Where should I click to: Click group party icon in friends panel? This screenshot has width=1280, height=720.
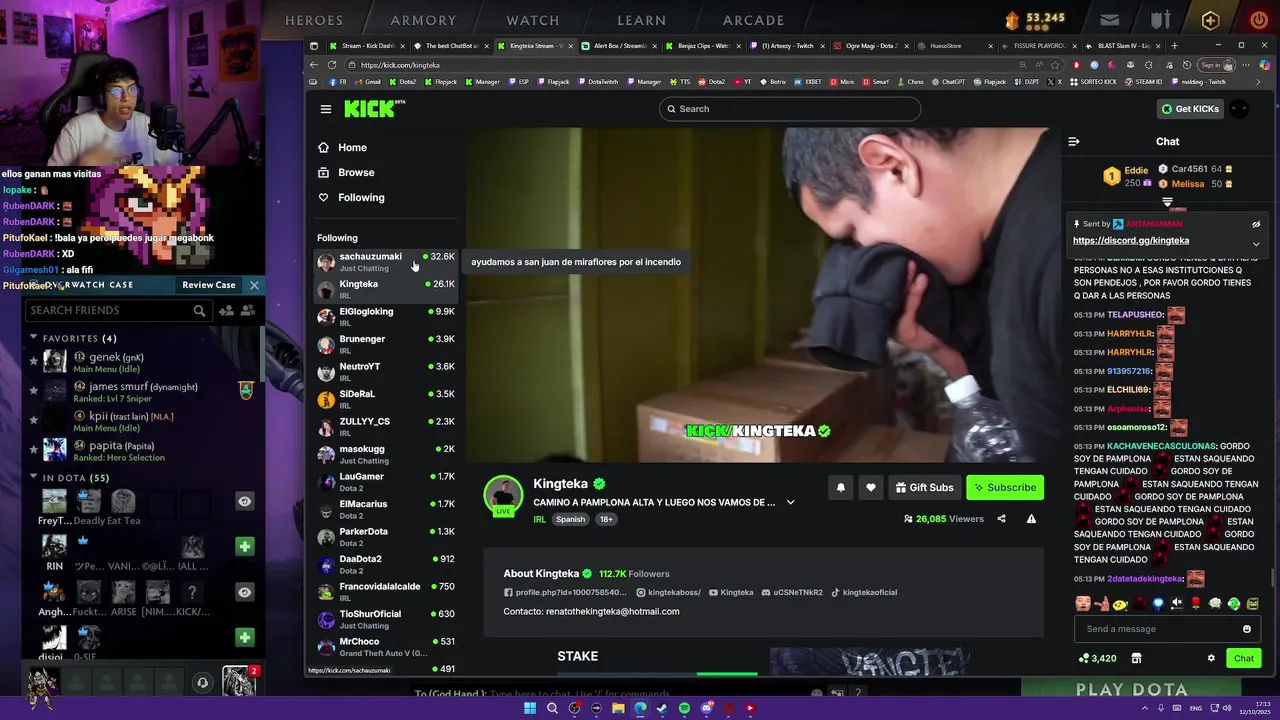[248, 311]
